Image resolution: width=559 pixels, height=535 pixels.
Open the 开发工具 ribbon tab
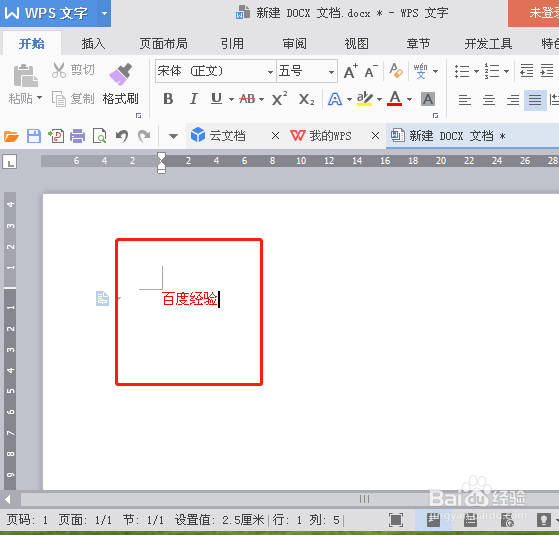[x=488, y=43]
